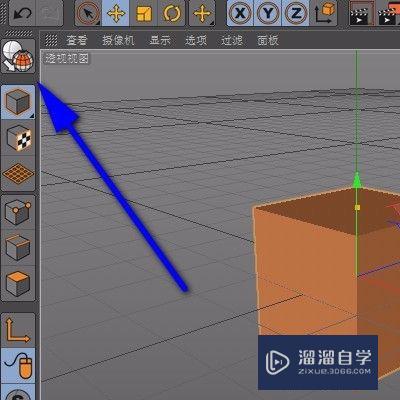Screen dimensions: 400x400
Task: Toggle the tweak mouse mode icon
Action: point(18,366)
